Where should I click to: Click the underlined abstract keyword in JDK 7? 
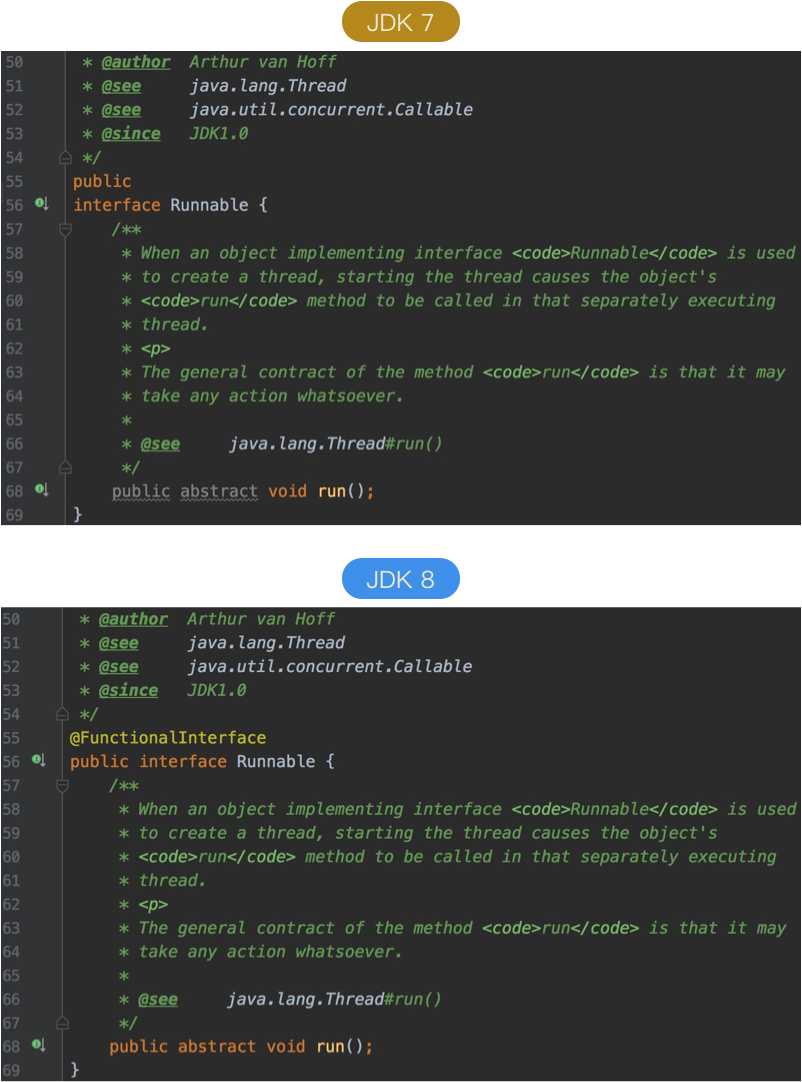point(219,491)
